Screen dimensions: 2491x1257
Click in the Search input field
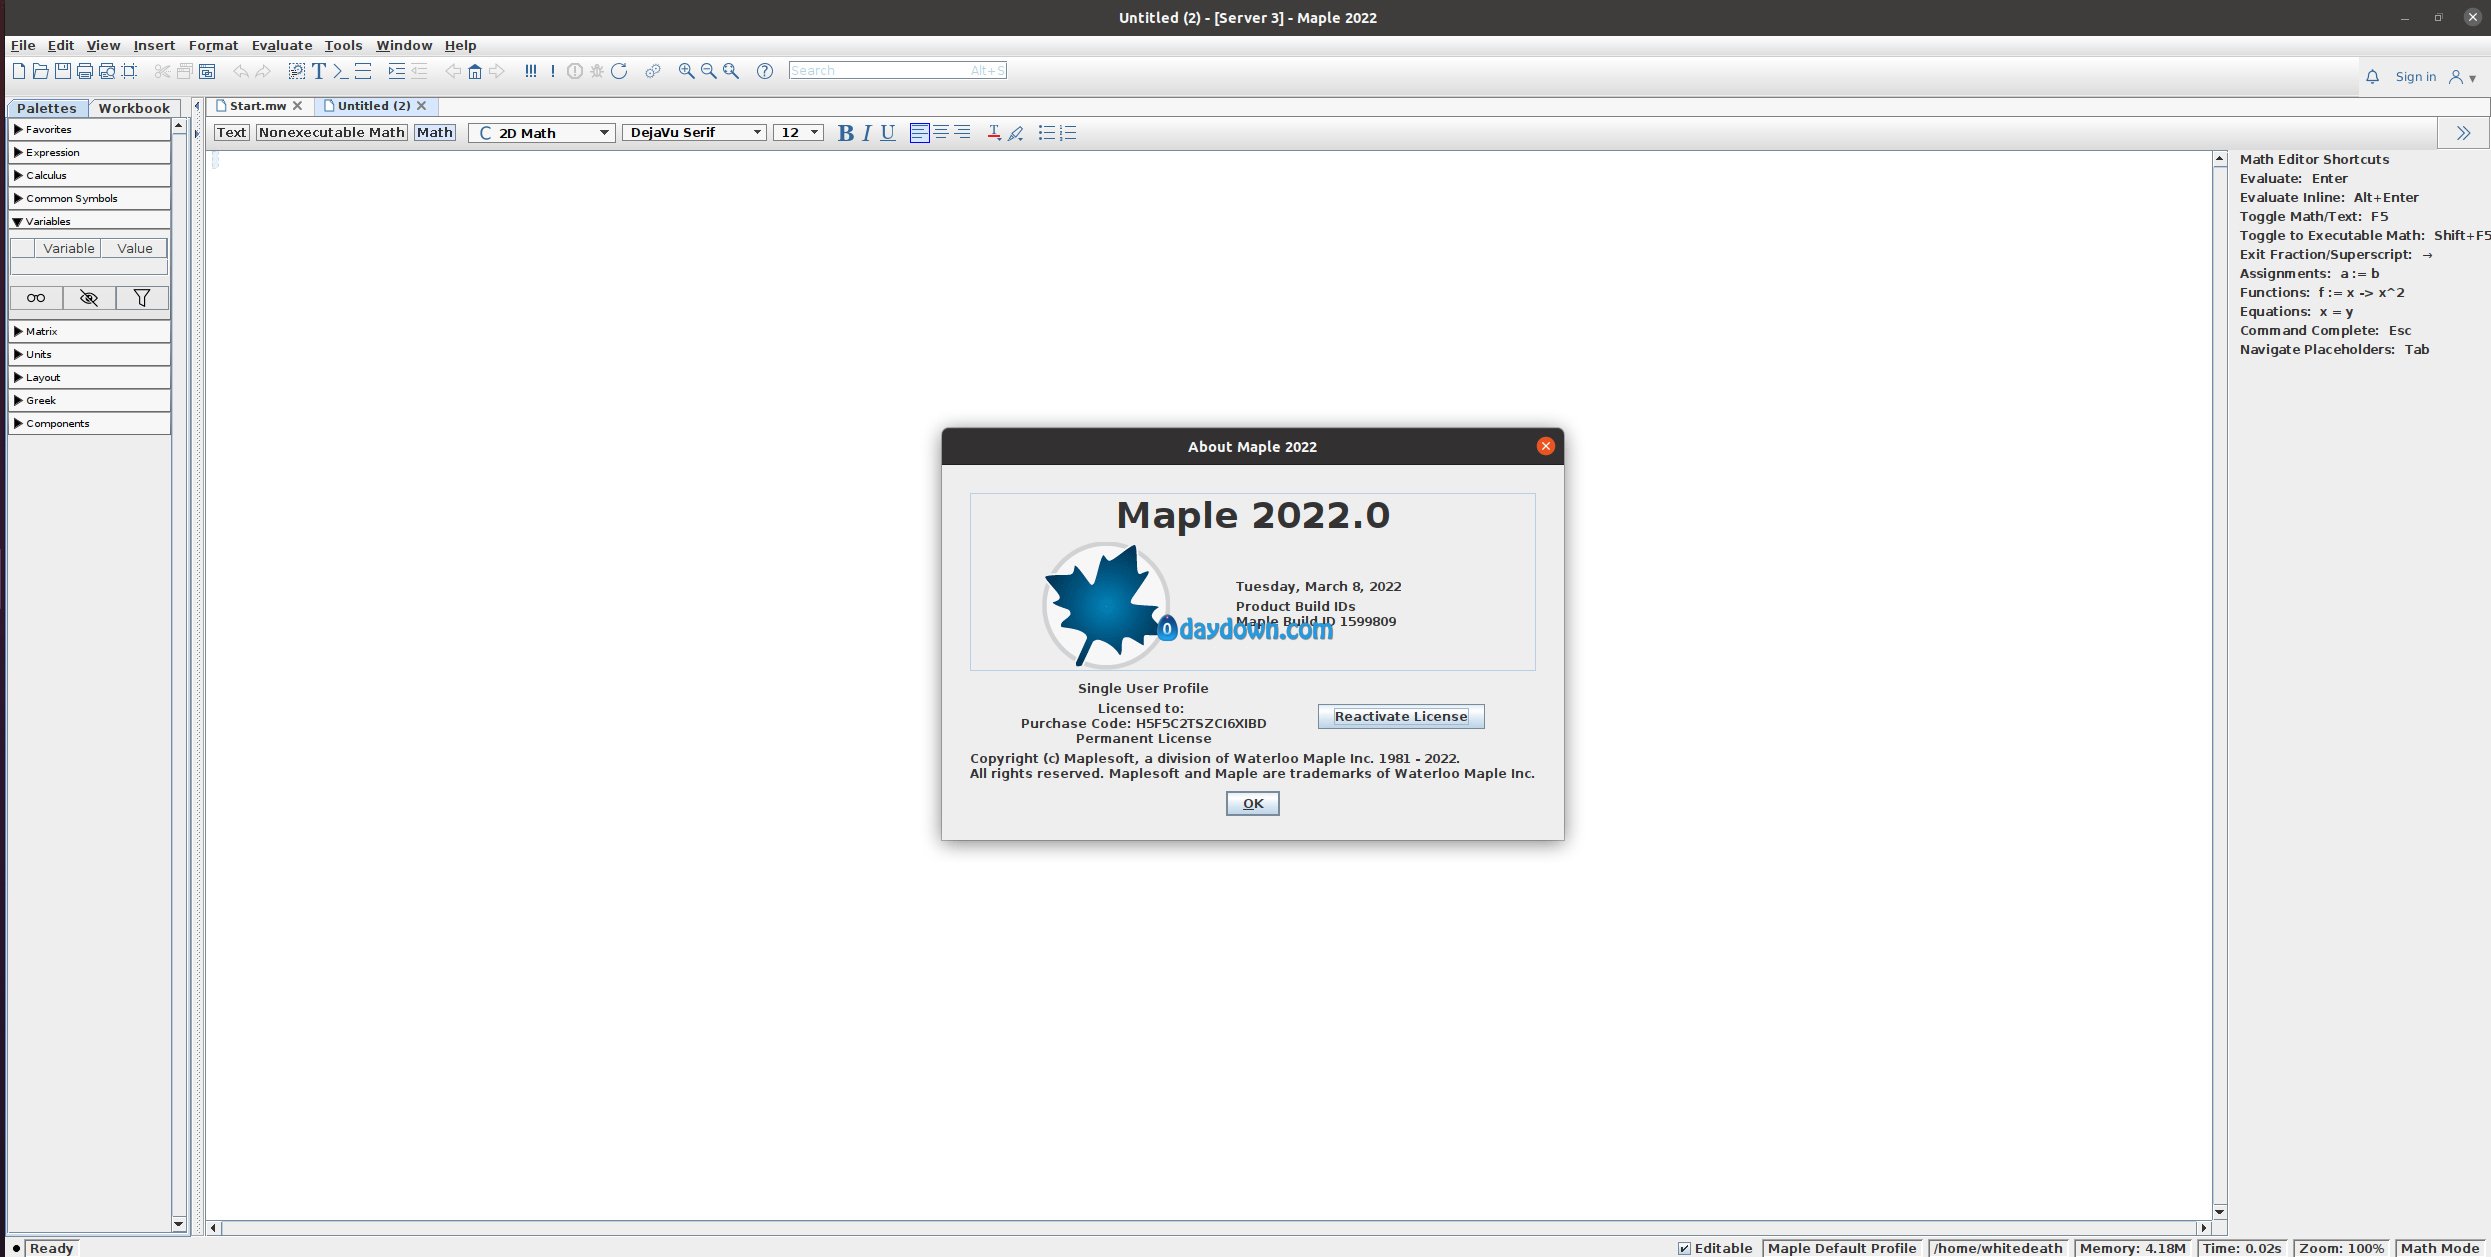click(x=878, y=71)
